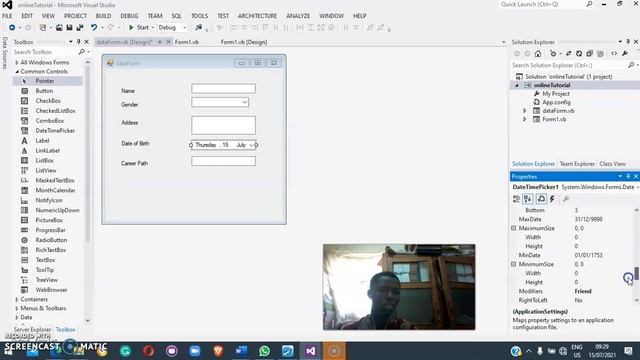The width and height of the screenshot is (640, 360).
Task: Show Events lightning icon in Properties
Action: pyautogui.click(x=552, y=199)
